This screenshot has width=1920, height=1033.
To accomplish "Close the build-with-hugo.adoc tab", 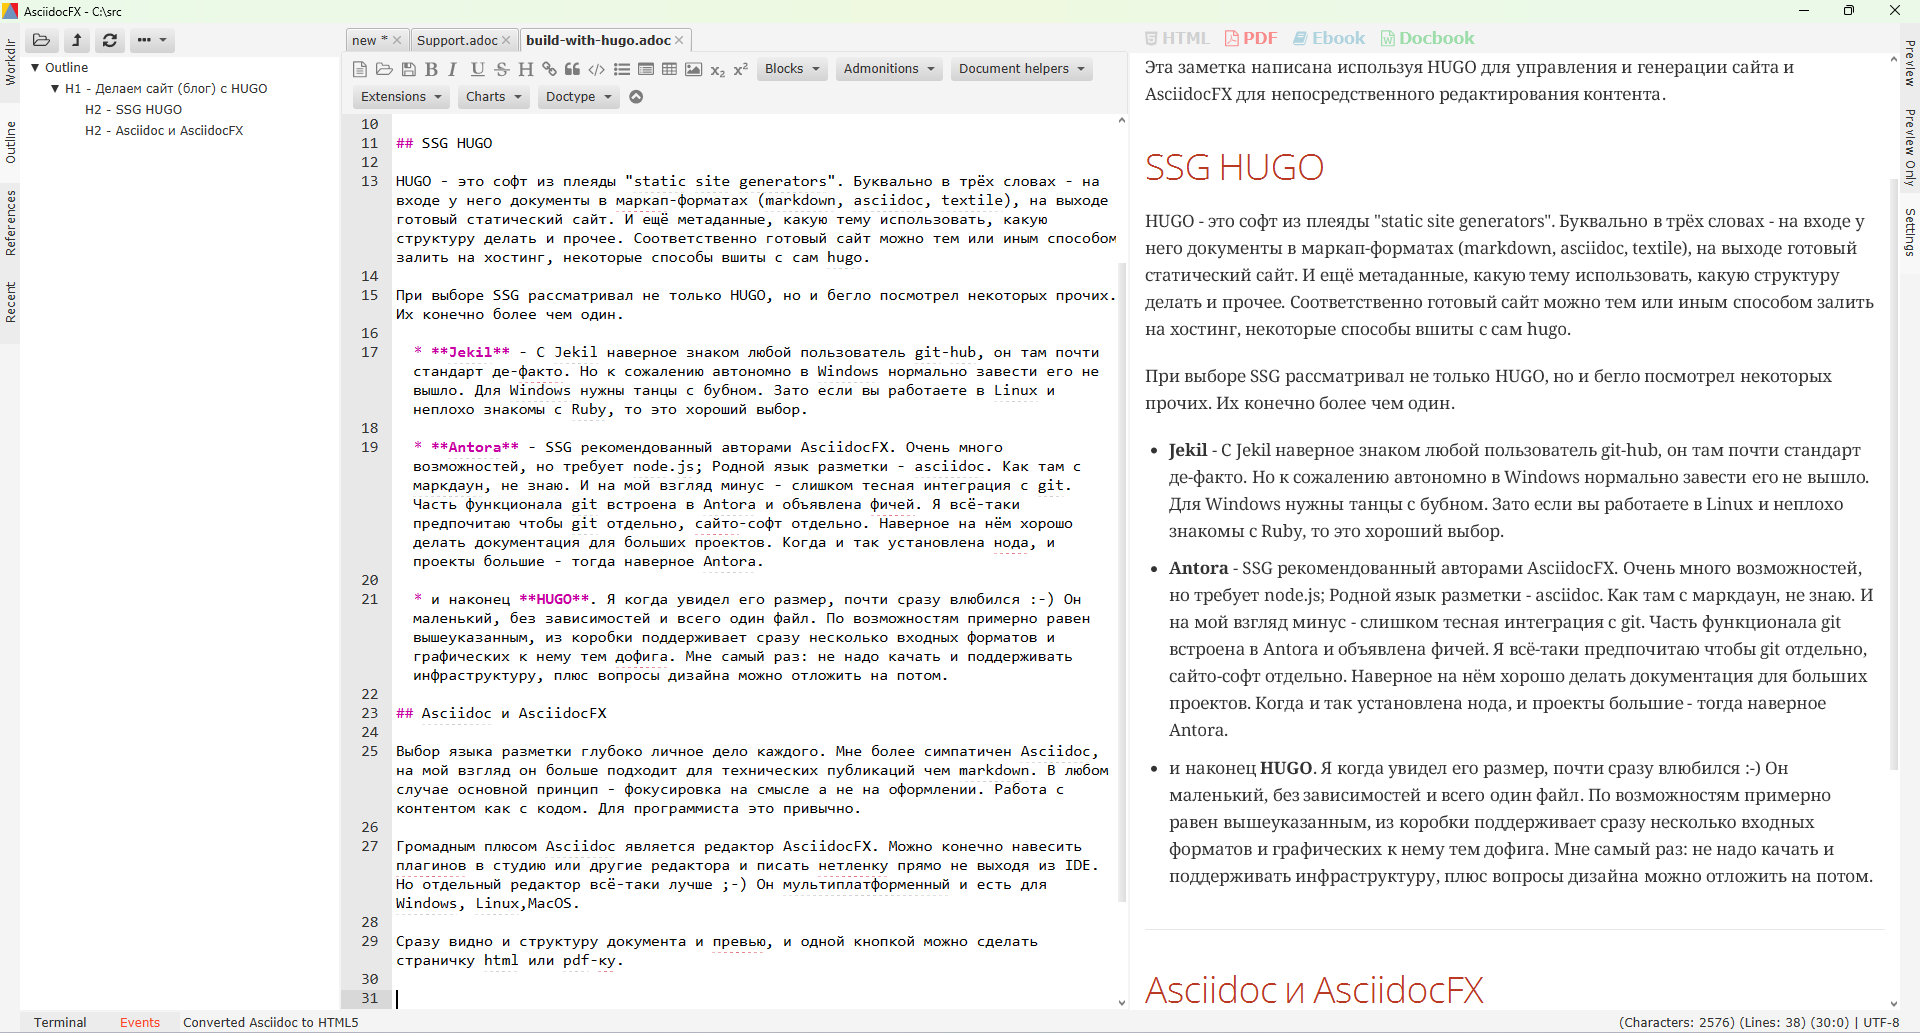I will (x=679, y=41).
